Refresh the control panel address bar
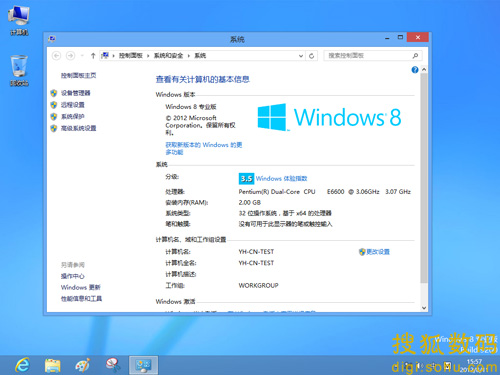Screen dimensions: 500x375 tap(311, 56)
